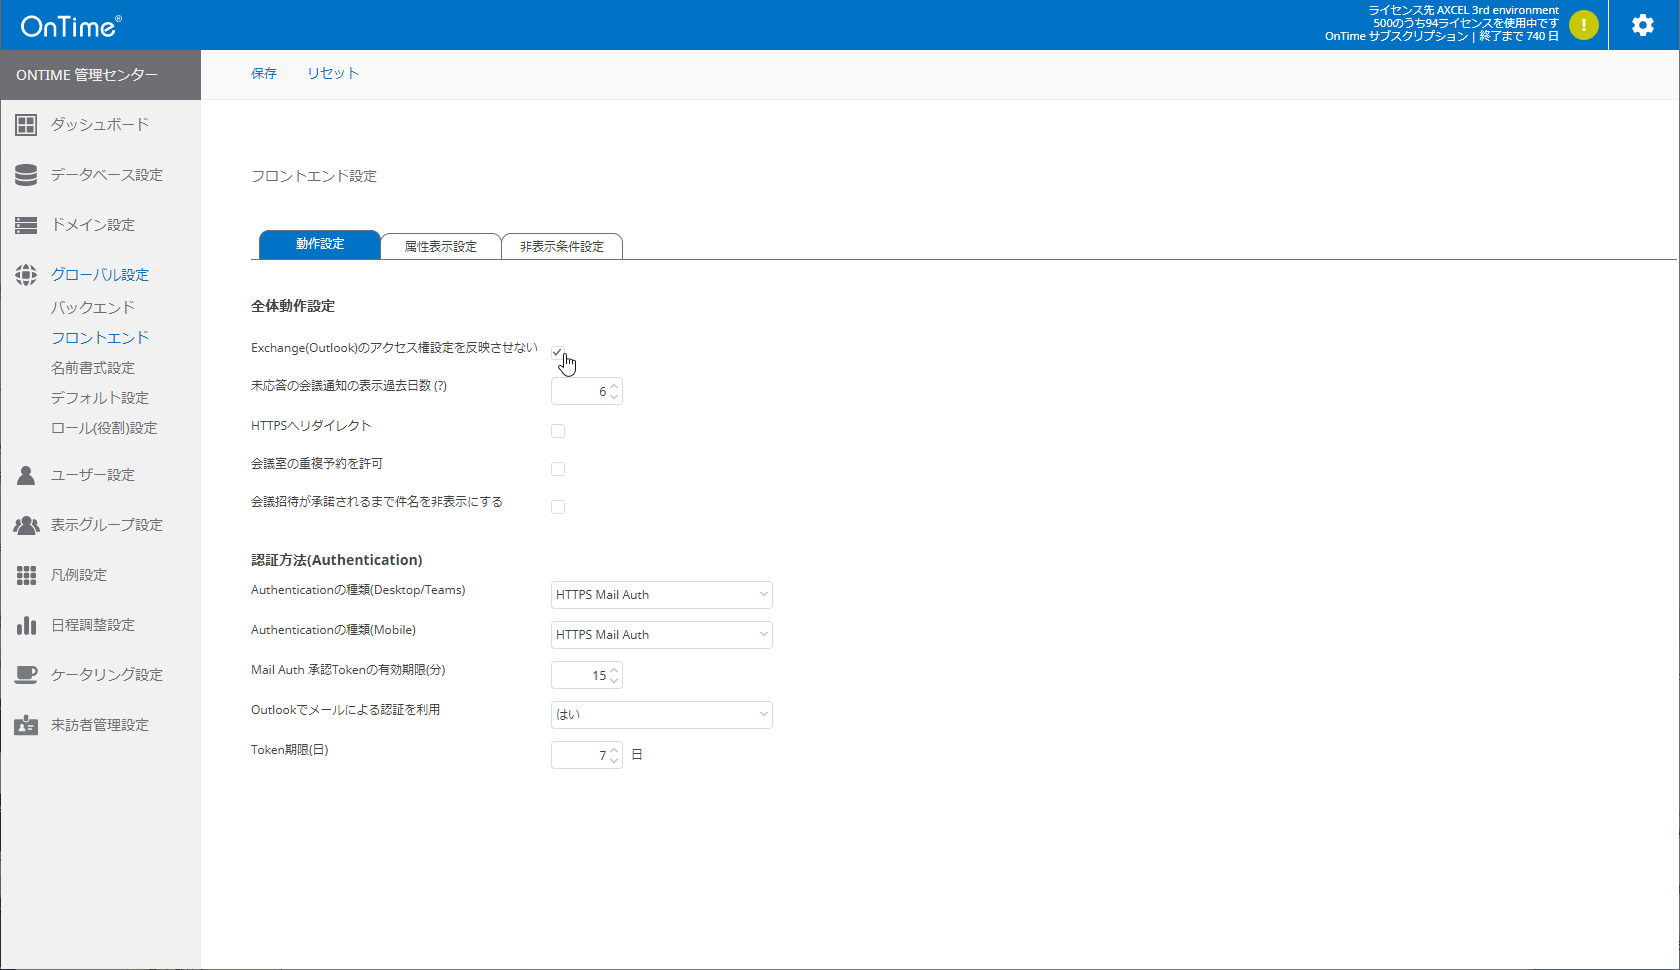
Task: Open the 来訪者管理設定 visitor icon
Action: [25, 724]
